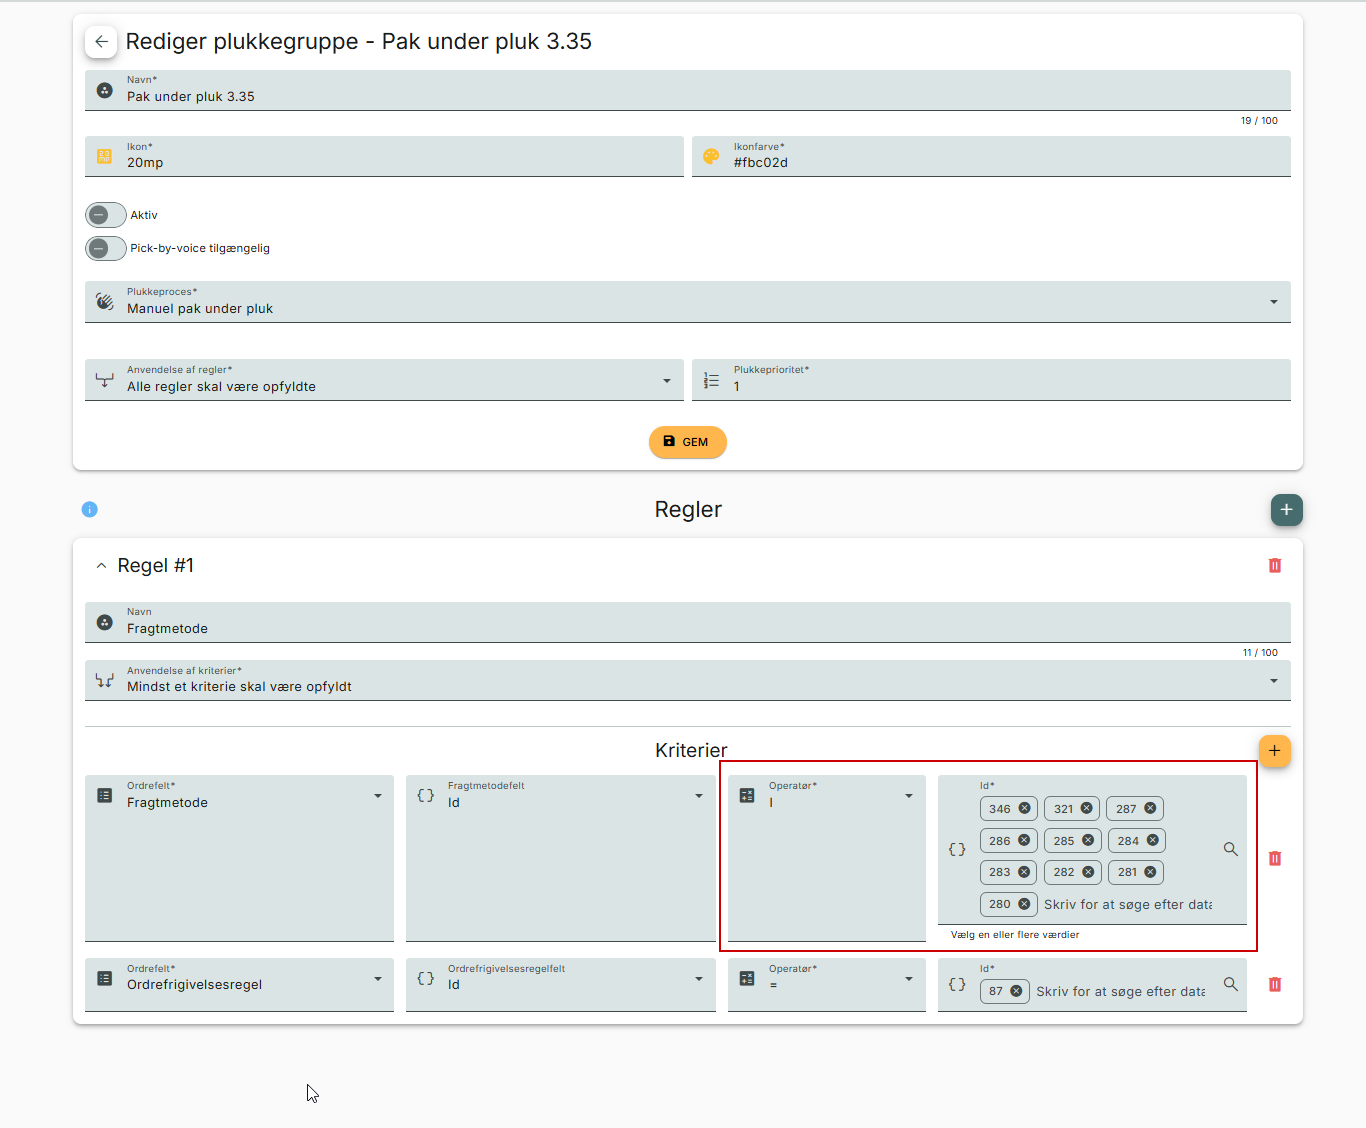Focus Fragtmetode Id search text input
The height and width of the screenshot is (1128, 1366).
point(1128,904)
